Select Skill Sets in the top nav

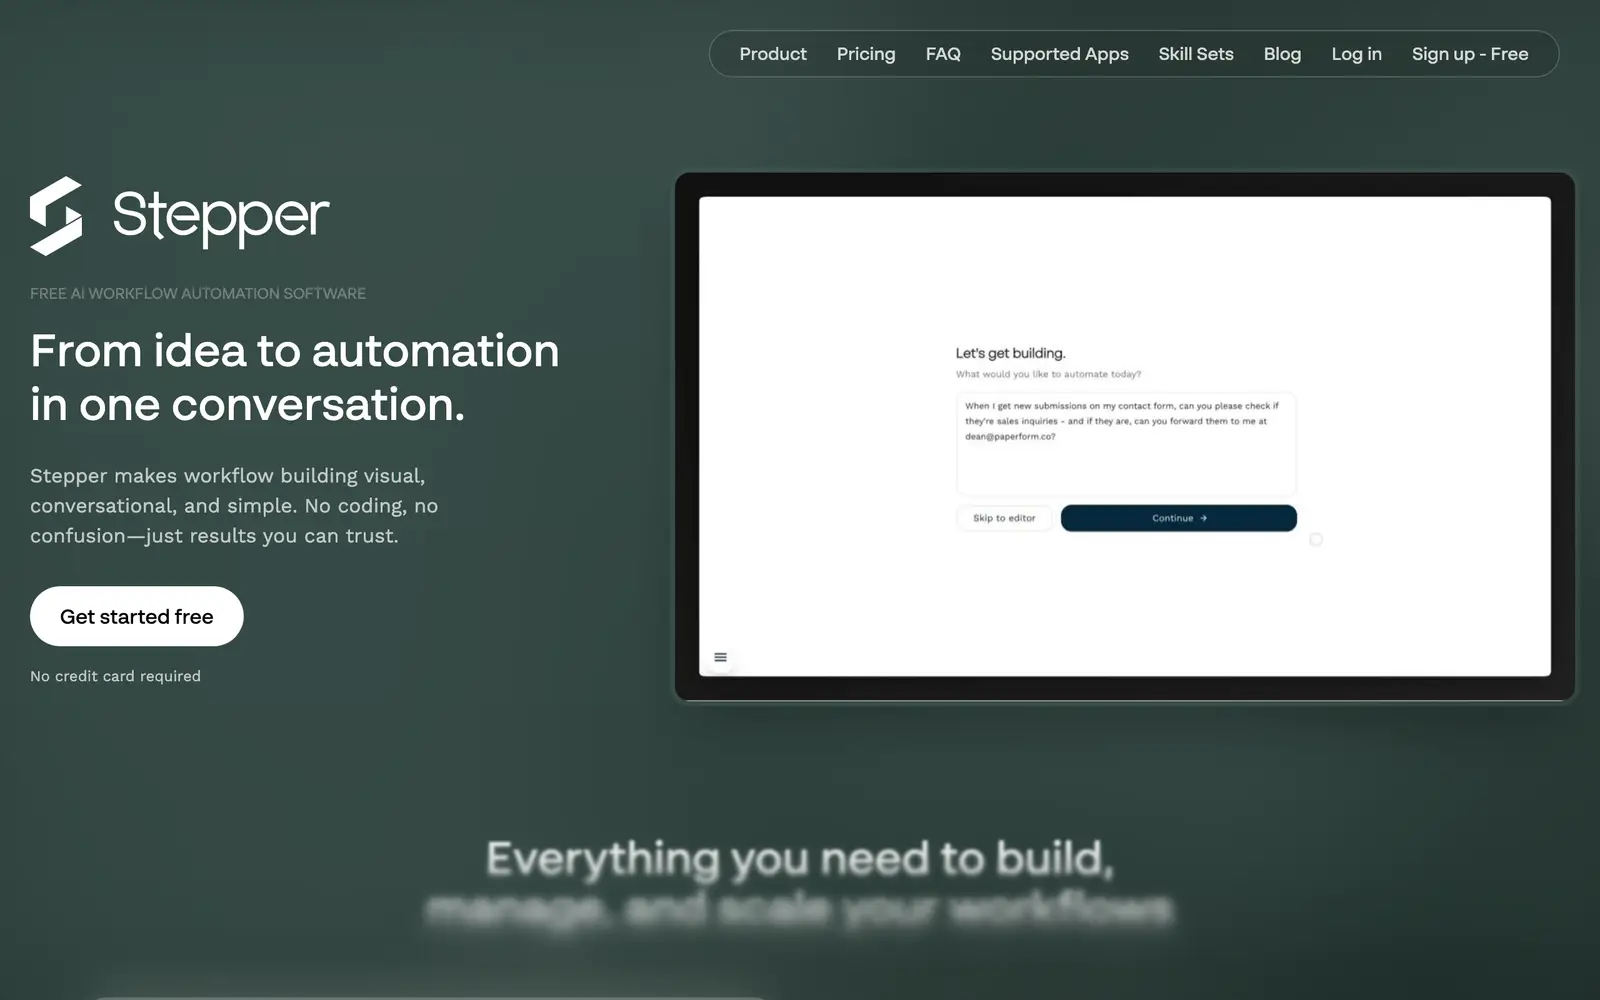point(1196,54)
